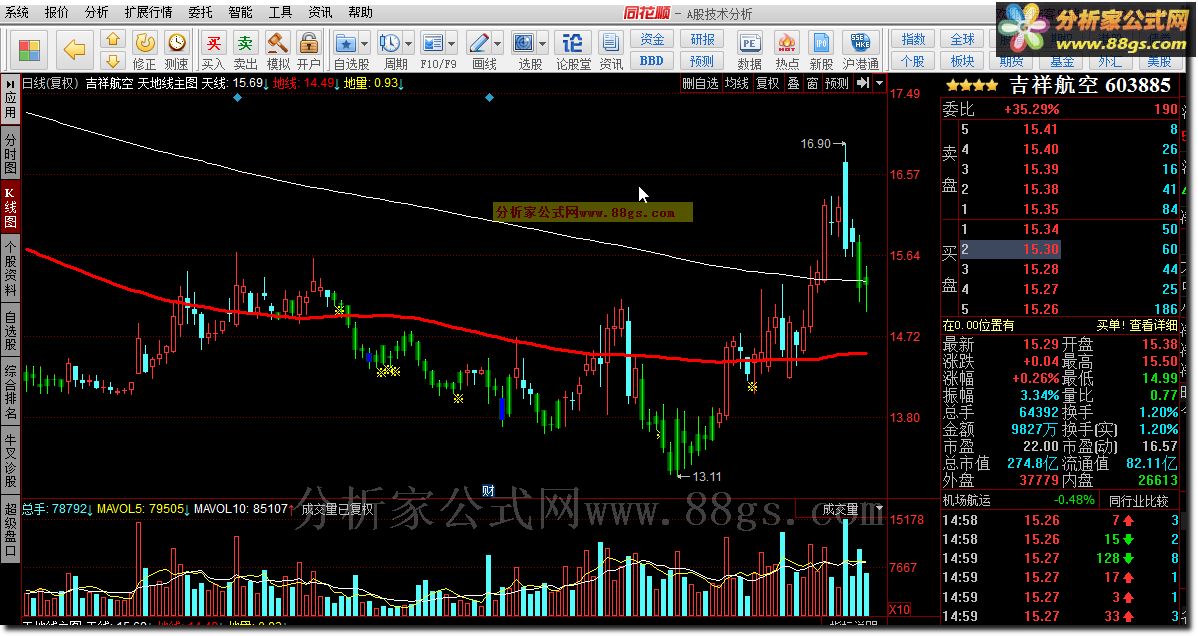
Task: Expand the 画线 dropdown arrow
Action: click(x=497, y=44)
